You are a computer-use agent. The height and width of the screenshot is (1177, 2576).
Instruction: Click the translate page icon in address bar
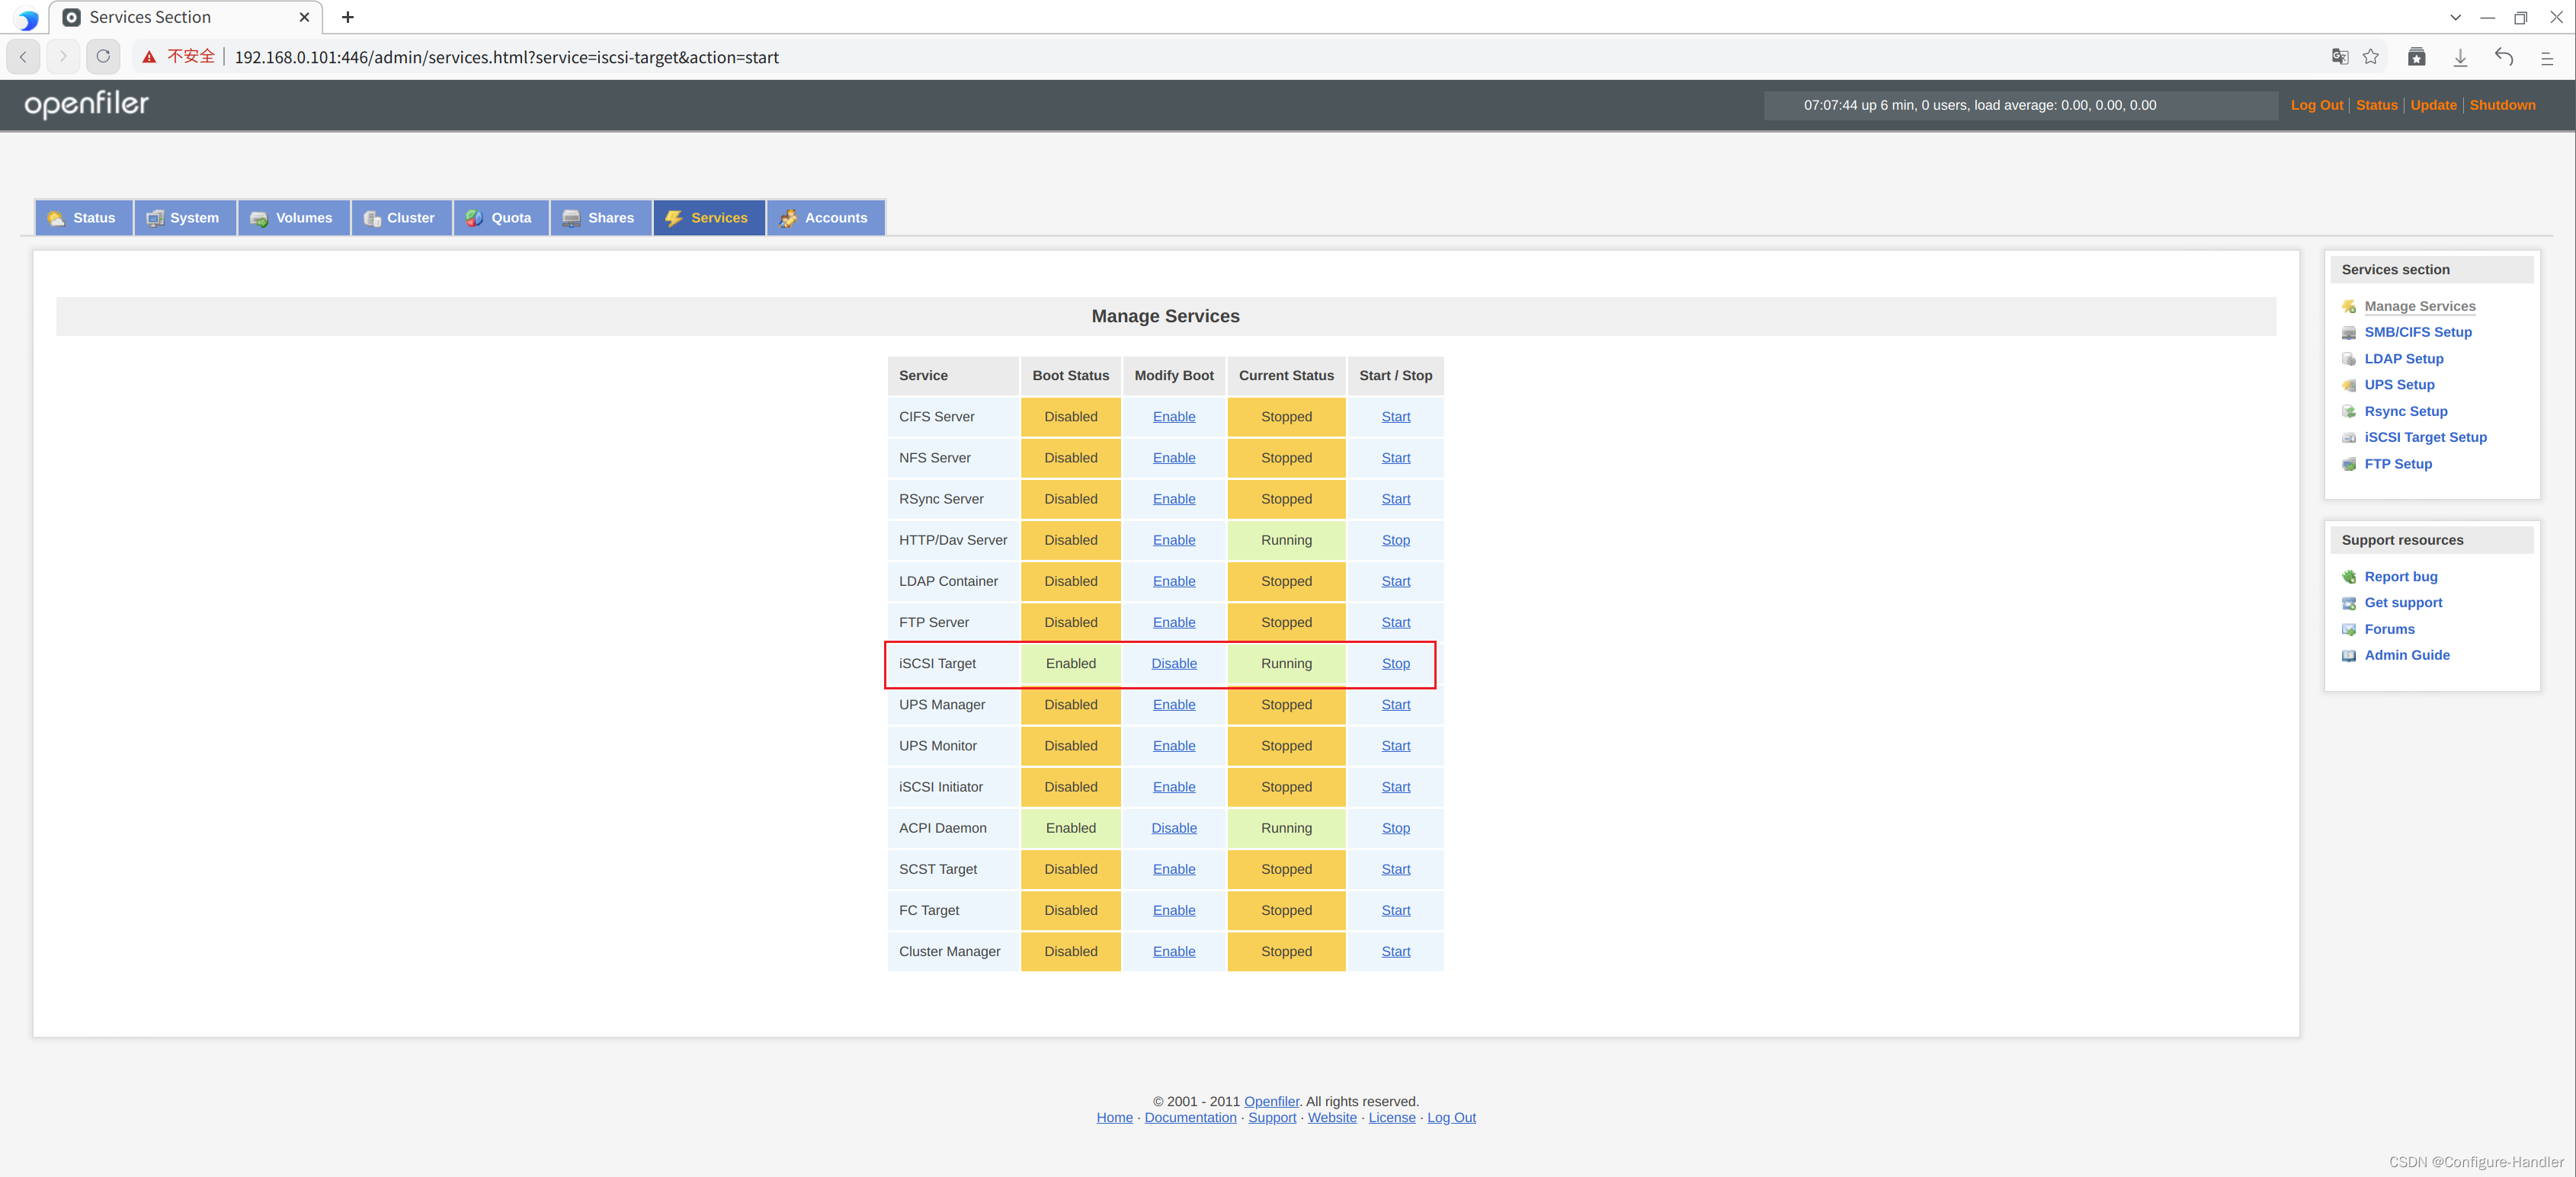tap(2339, 57)
